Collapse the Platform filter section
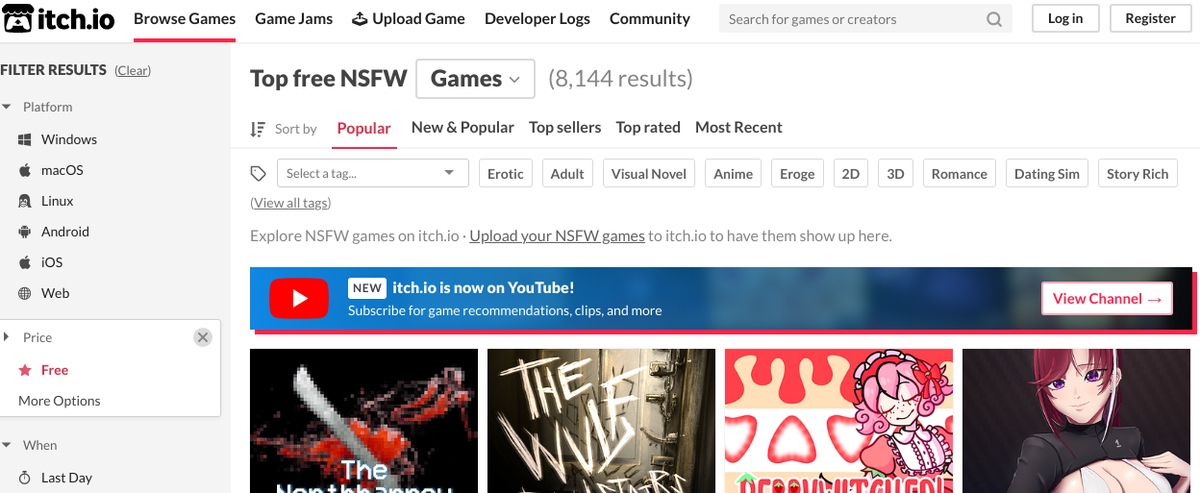 6,107
